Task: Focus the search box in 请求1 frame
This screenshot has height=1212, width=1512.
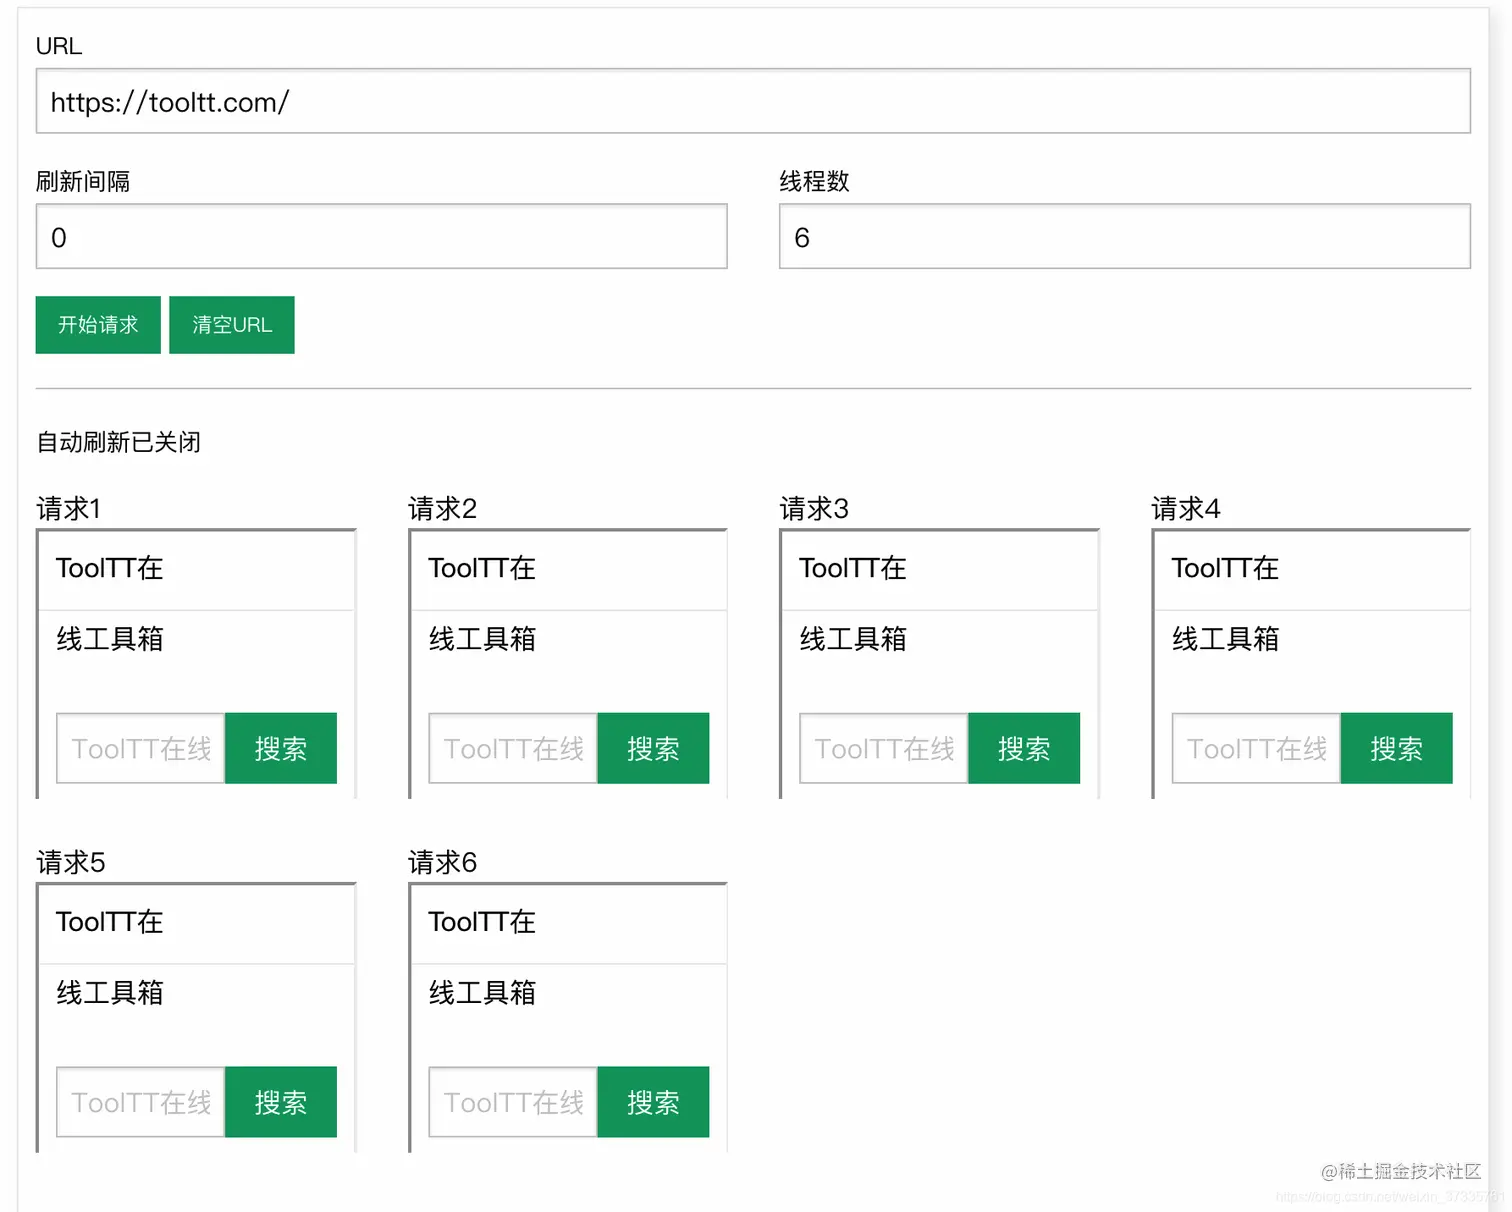Action: tap(141, 748)
